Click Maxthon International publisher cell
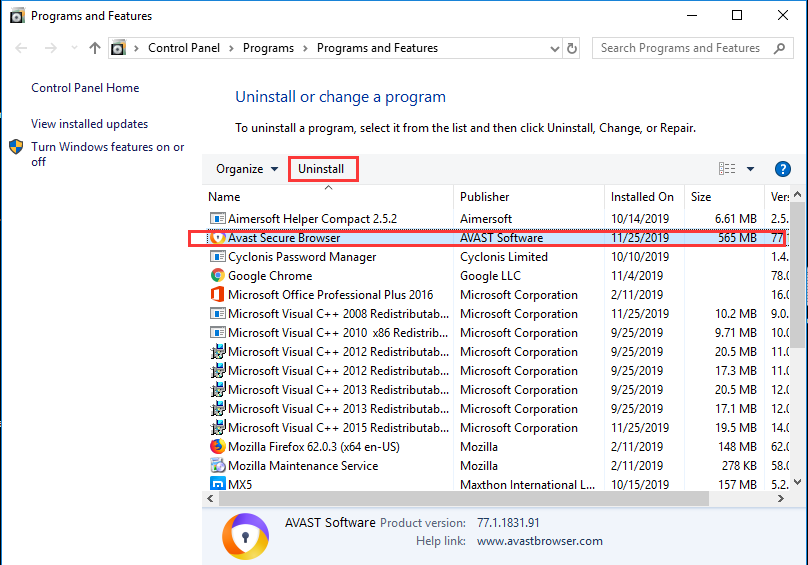The image size is (808, 565). [x=527, y=485]
